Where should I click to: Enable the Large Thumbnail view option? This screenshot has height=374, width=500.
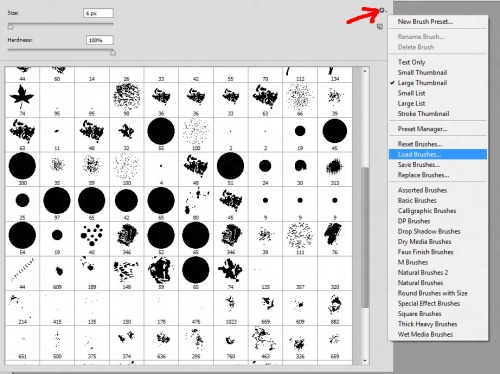click(422, 83)
